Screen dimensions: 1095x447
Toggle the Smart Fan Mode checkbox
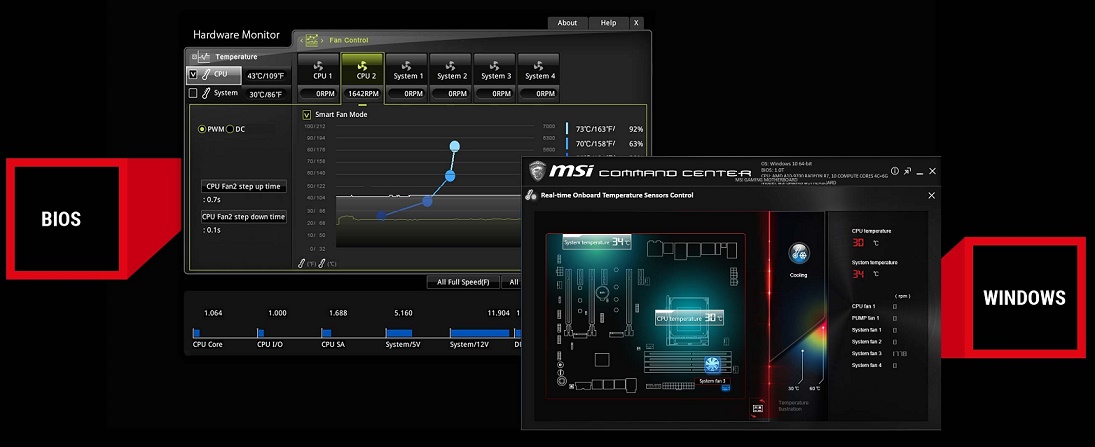click(307, 115)
